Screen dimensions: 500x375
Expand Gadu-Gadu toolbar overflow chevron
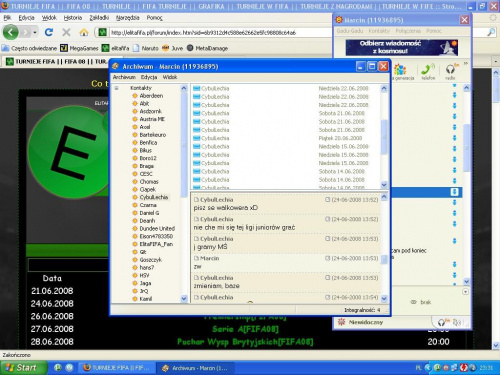click(x=466, y=63)
